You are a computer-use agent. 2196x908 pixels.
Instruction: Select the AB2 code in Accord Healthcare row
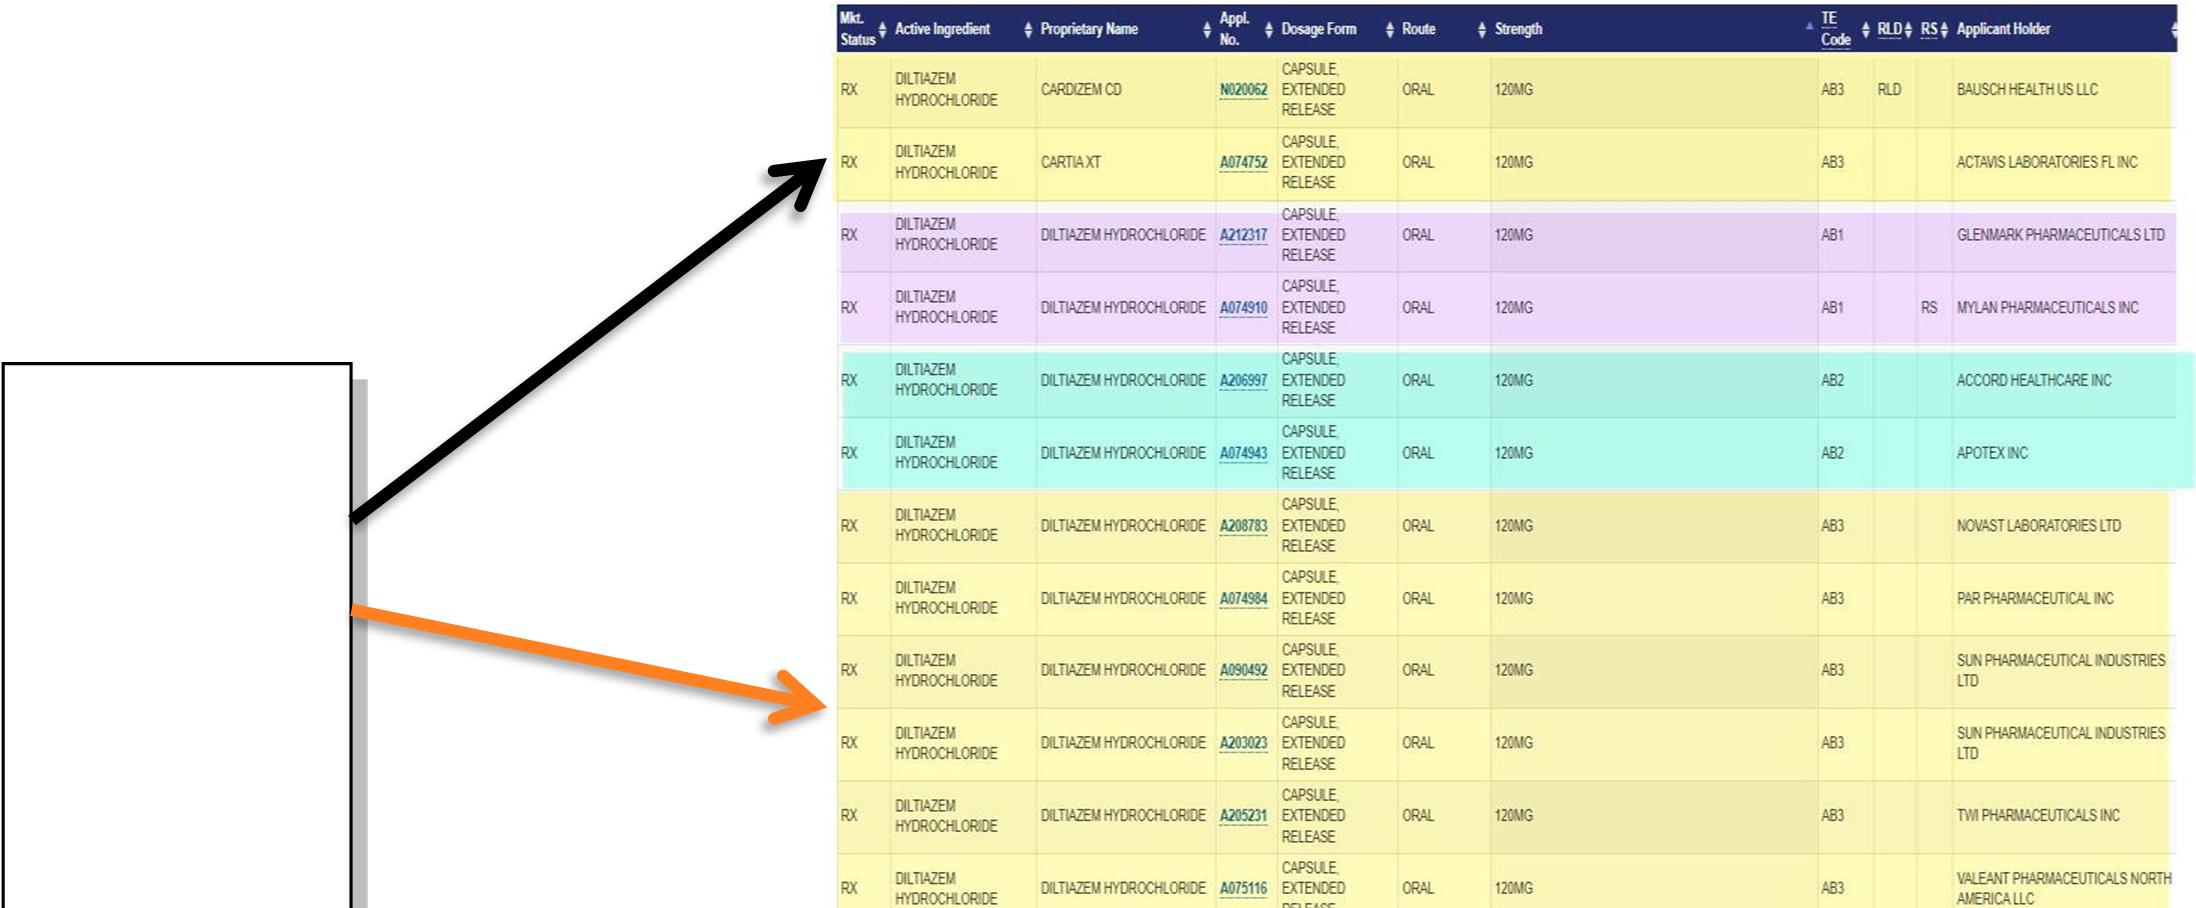pyautogui.click(x=1832, y=381)
